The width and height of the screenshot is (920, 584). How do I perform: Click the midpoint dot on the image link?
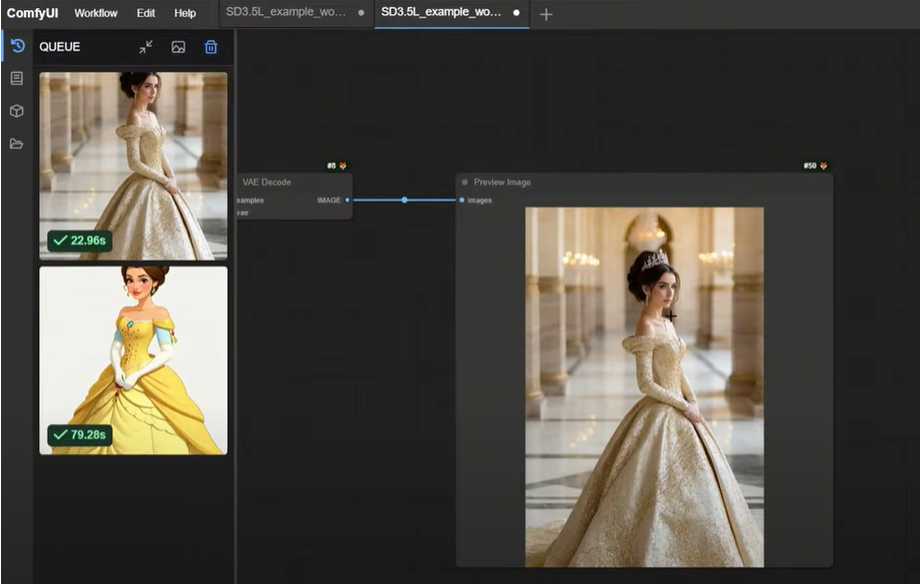[x=404, y=200]
